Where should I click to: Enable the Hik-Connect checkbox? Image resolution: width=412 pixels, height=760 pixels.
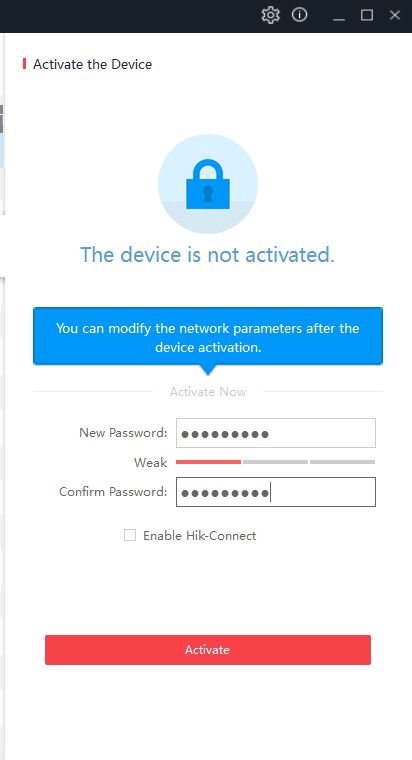coord(130,535)
